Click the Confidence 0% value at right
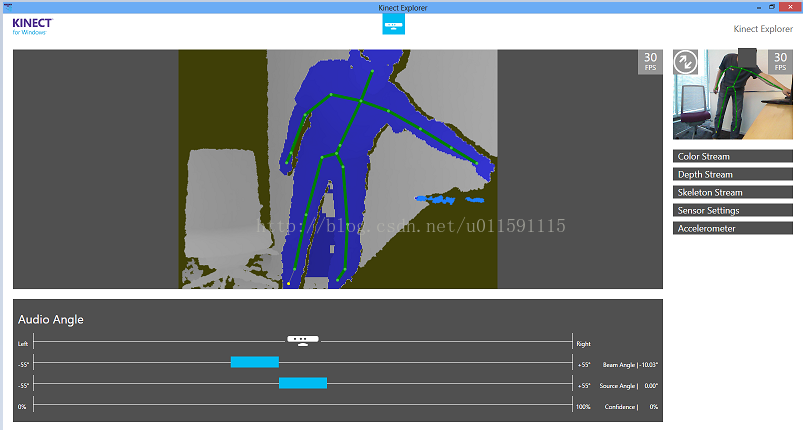Viewport: 803px width, 430px height. coord(653,407)
